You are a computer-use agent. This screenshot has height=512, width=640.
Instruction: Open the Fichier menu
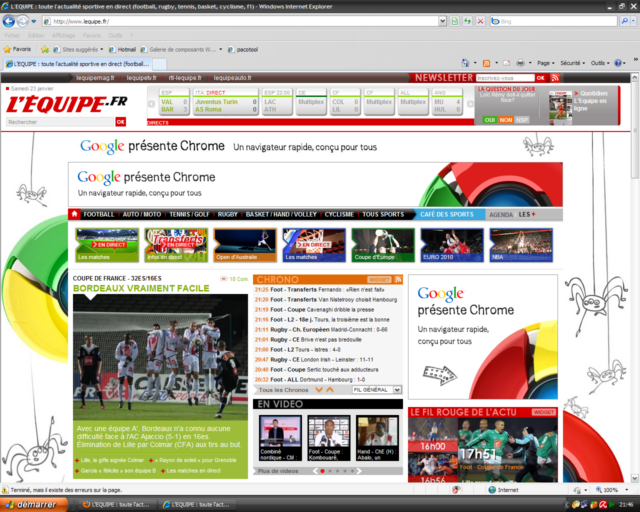[12, 36]
